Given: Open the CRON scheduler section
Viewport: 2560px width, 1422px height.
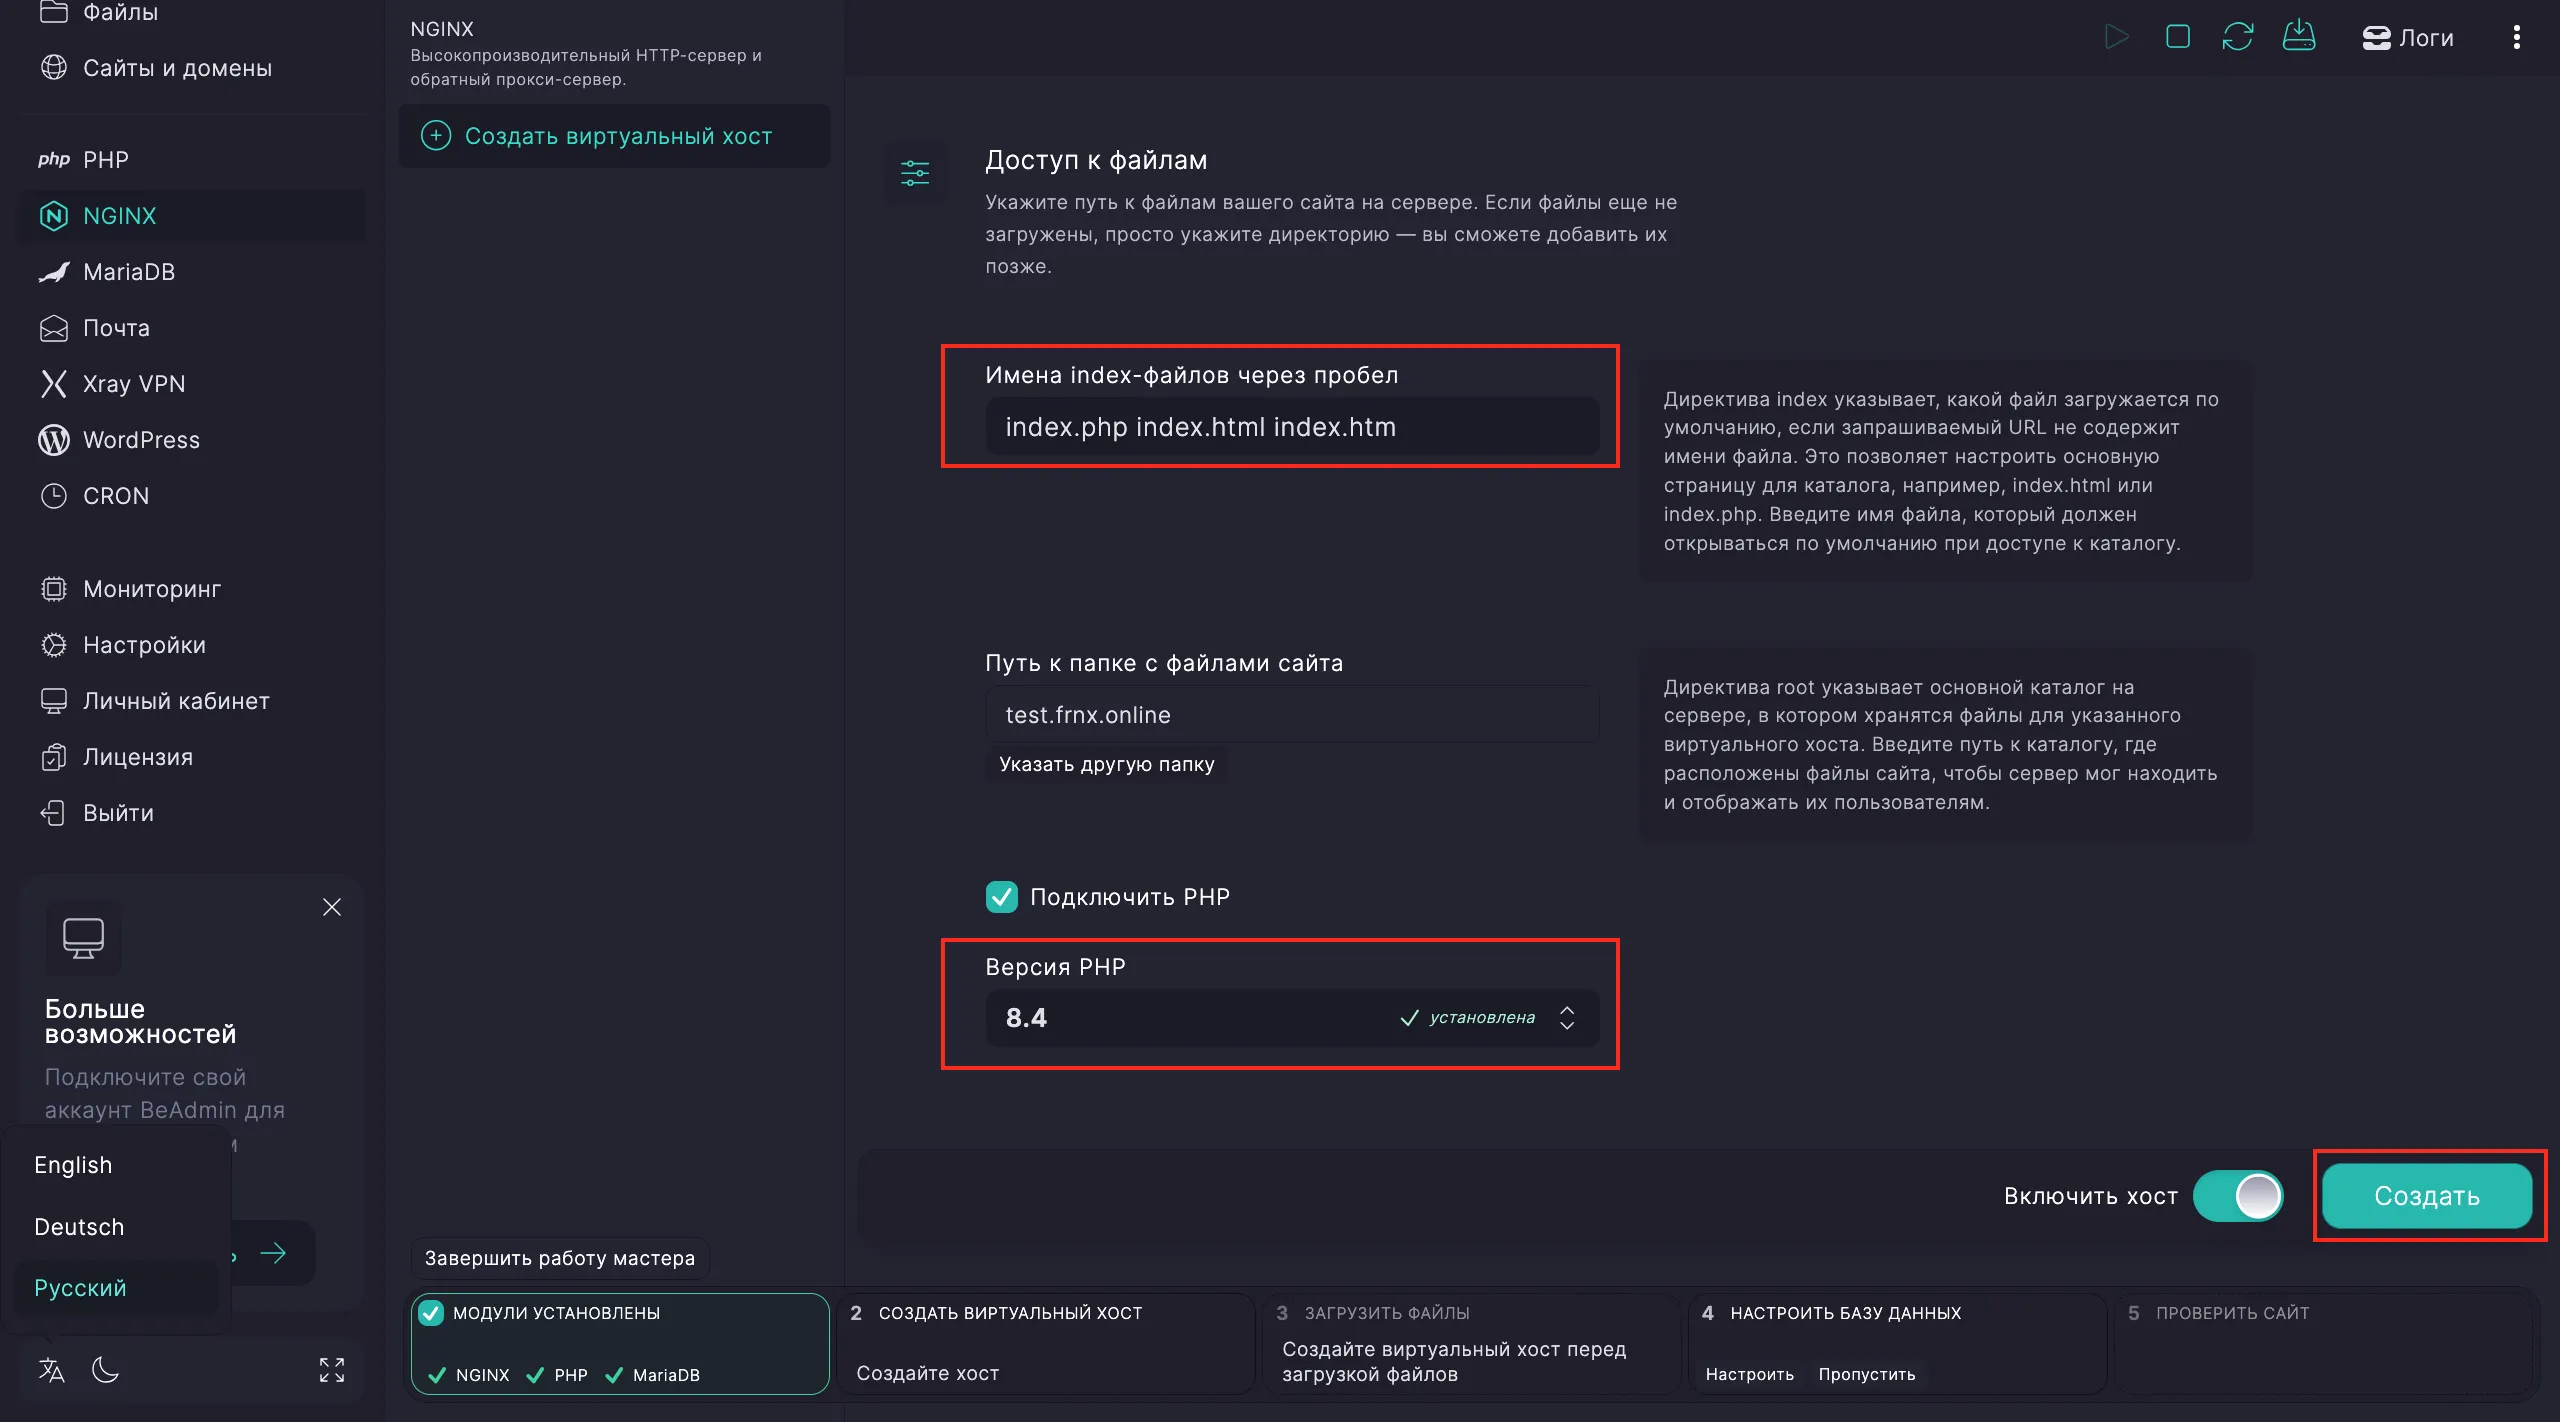Looking at the screenshot, I should (114, 495).
